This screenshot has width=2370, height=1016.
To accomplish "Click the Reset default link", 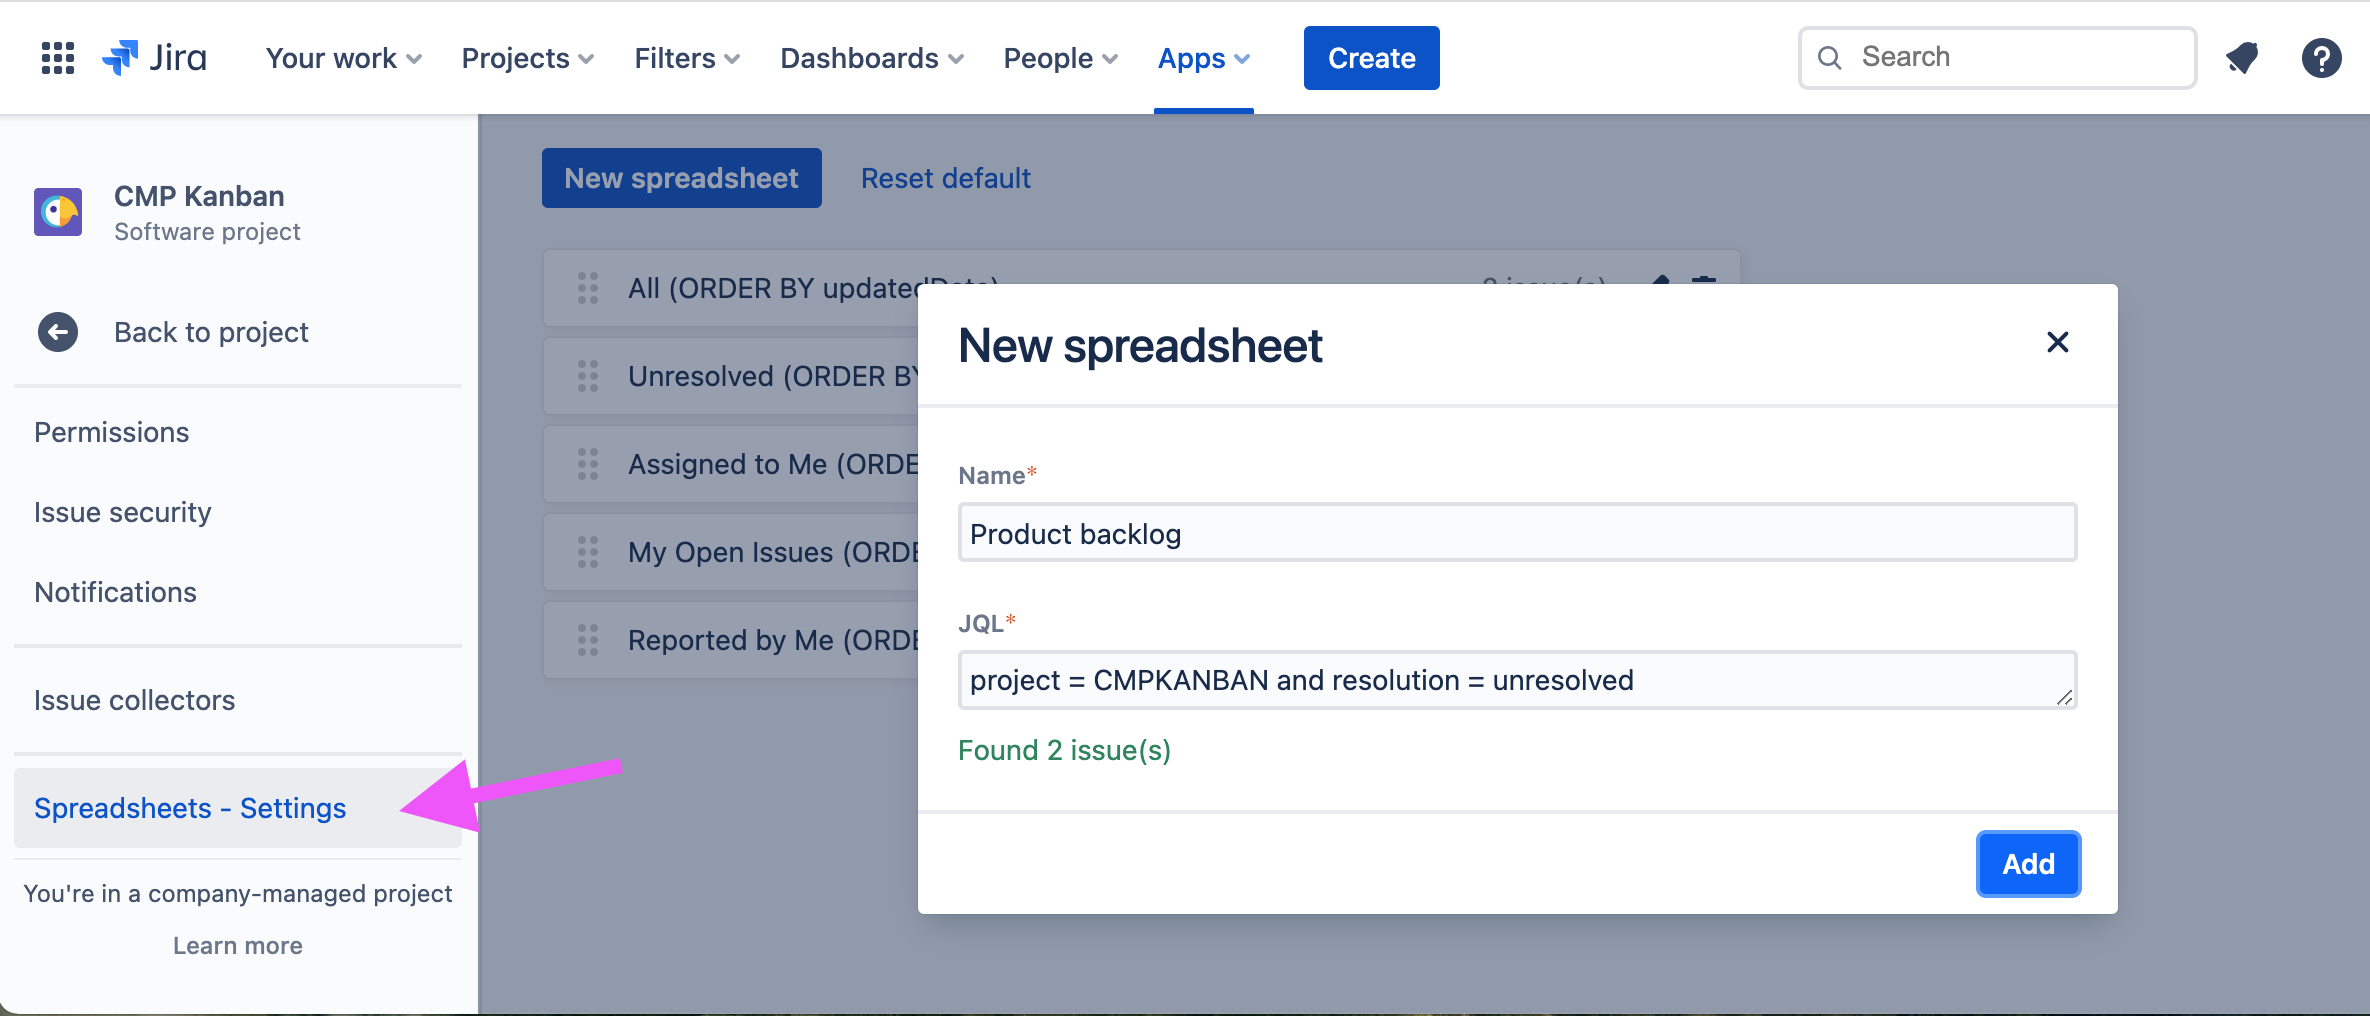I will tap(945, 178).
